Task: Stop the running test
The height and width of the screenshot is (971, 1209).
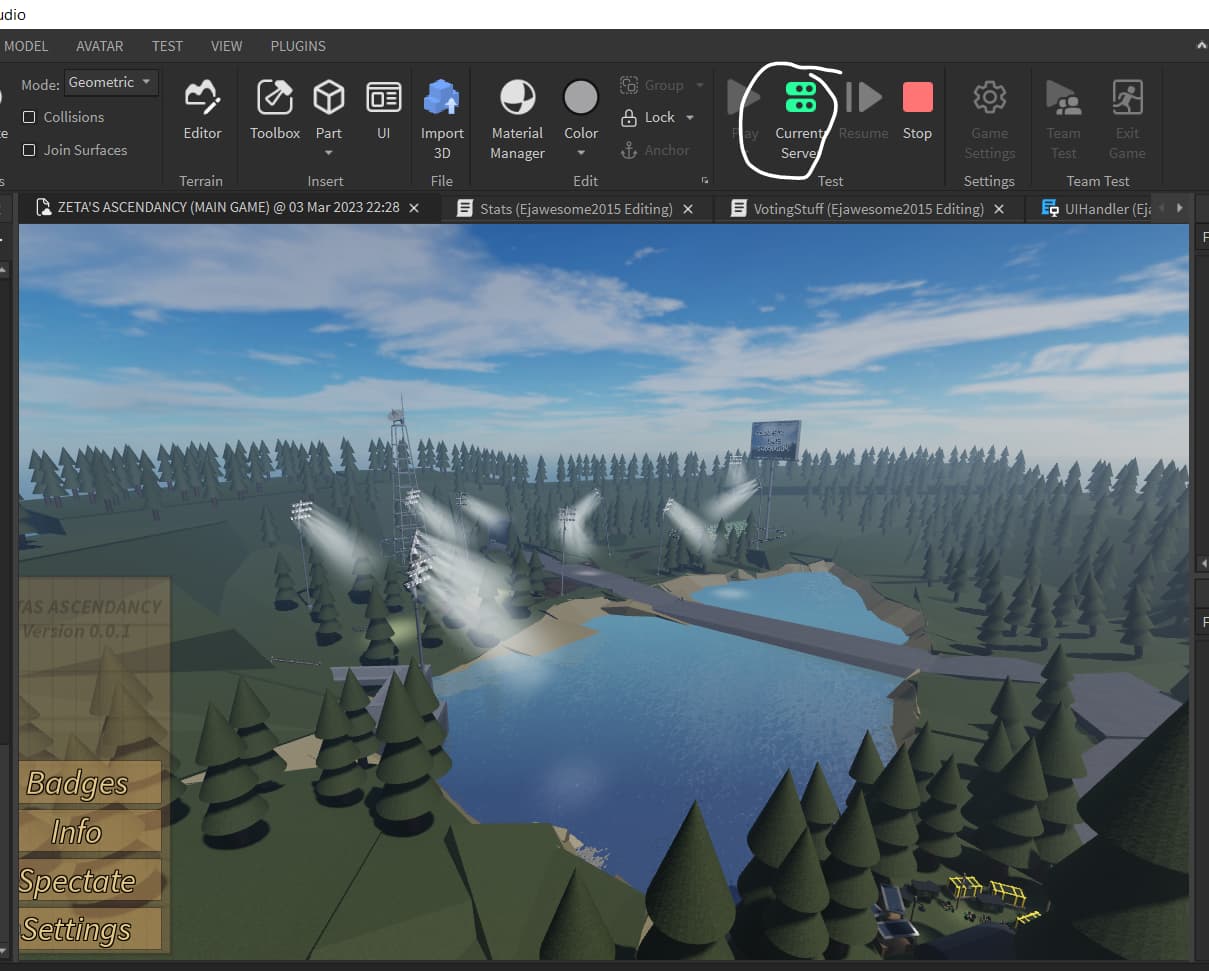Action: point(917,110)
